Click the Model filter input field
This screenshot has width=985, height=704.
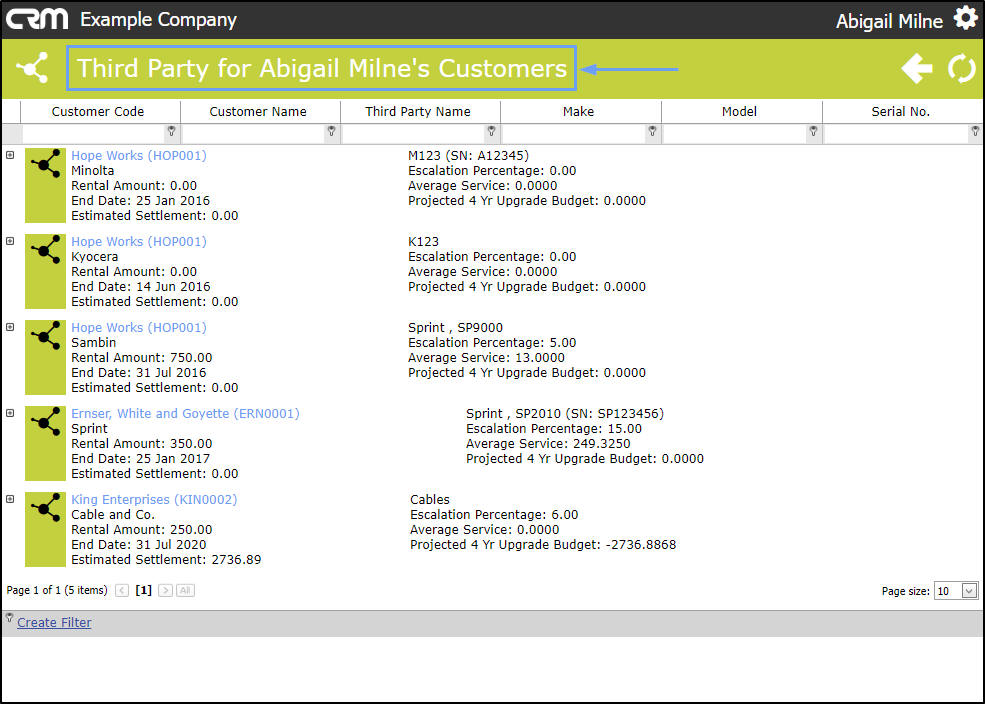736,133
